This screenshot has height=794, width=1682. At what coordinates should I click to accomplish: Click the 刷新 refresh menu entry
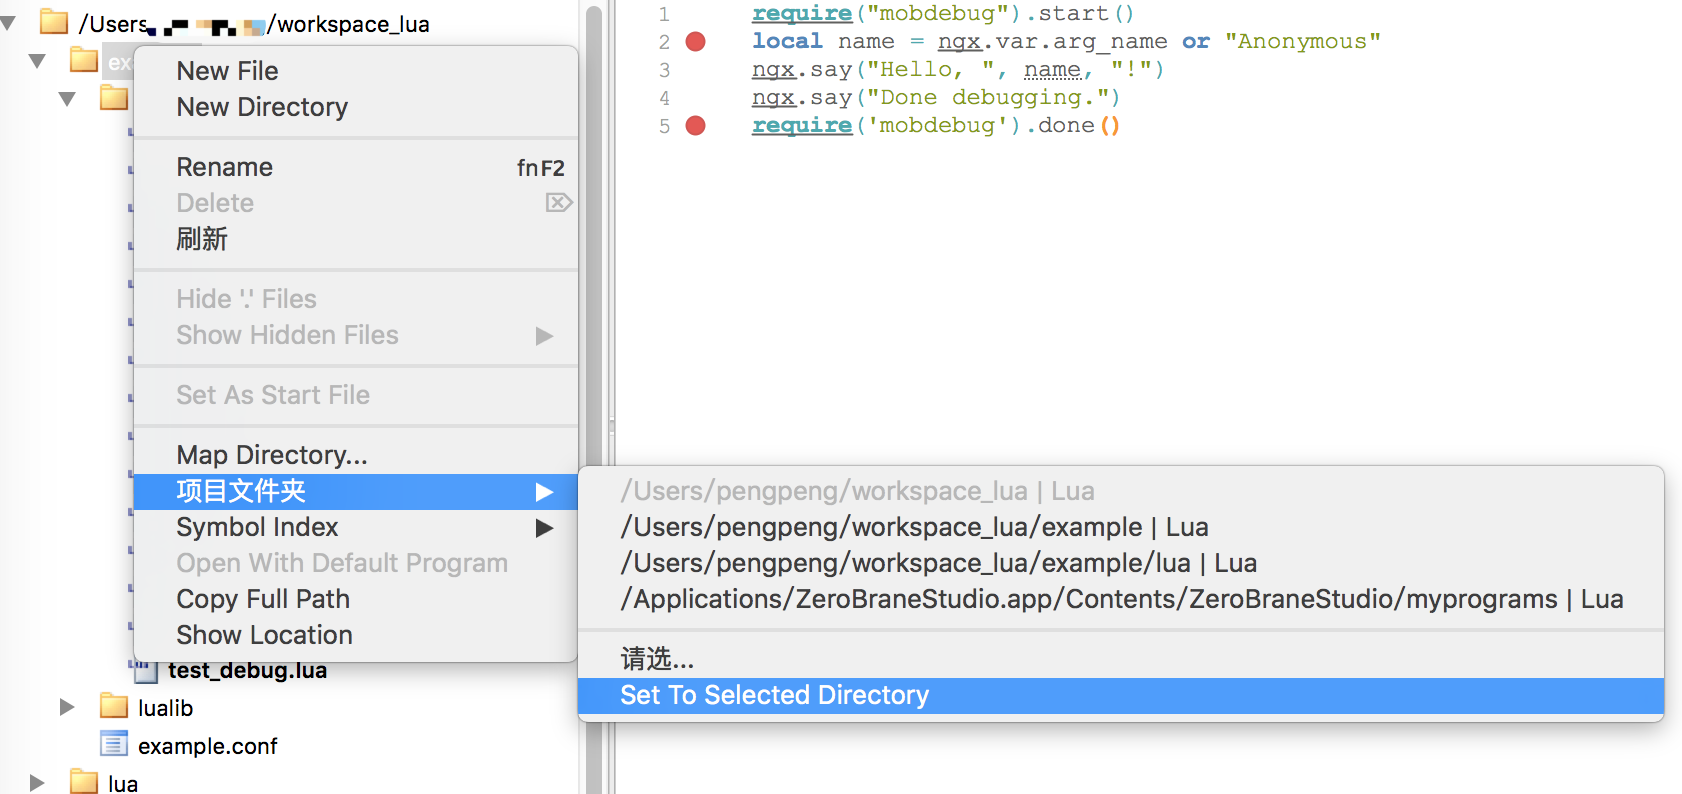[x=355, y=239]
